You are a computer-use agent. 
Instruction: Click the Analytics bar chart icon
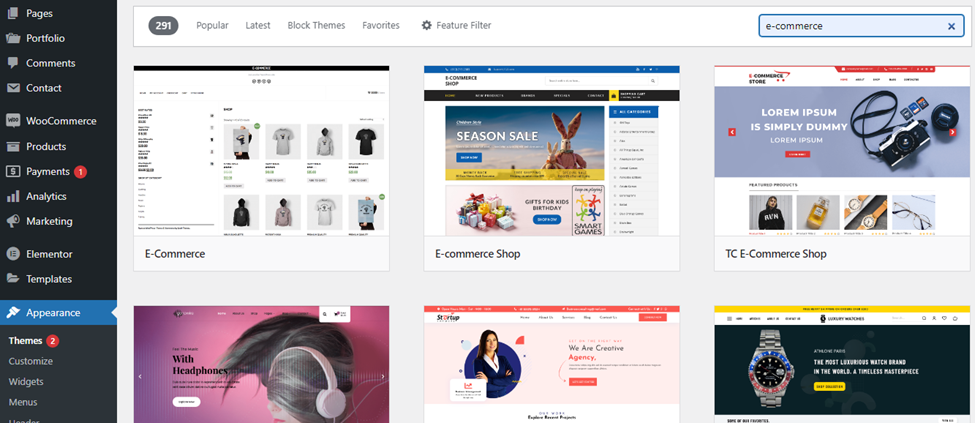(13, 197)
